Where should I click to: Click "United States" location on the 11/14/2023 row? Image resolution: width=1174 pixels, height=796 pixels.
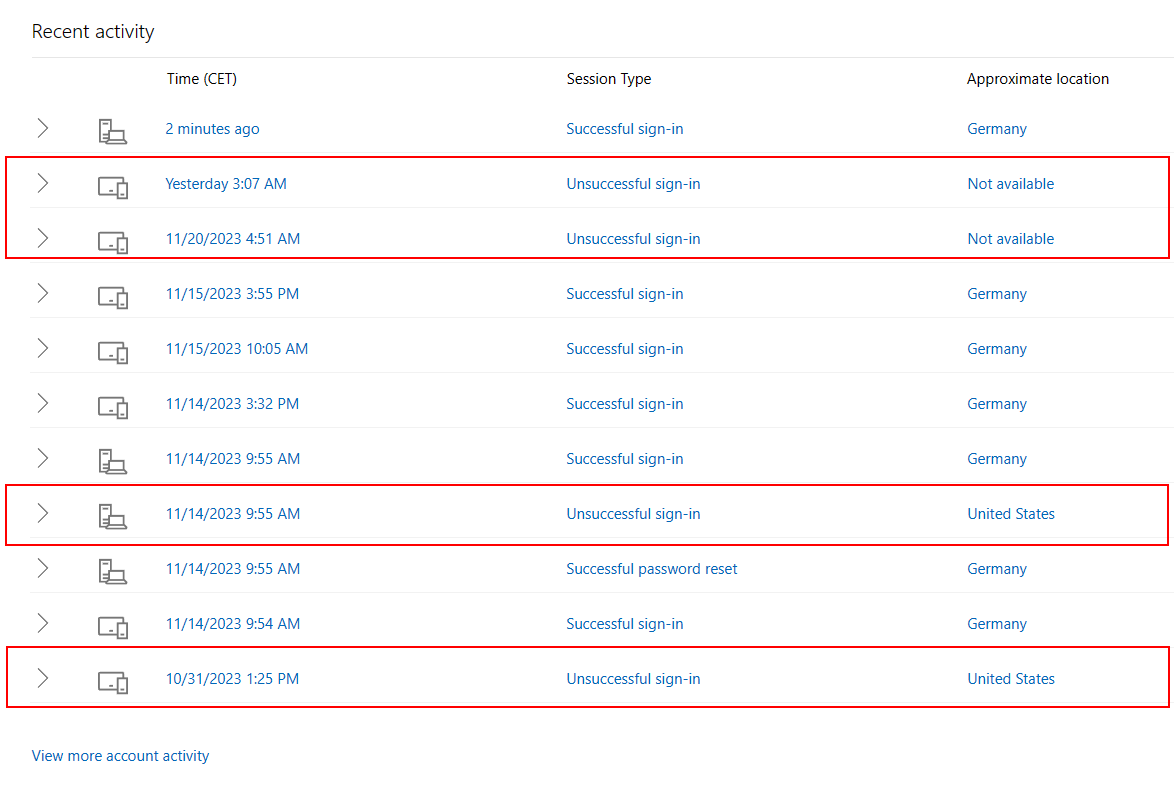click(1010, 513)
